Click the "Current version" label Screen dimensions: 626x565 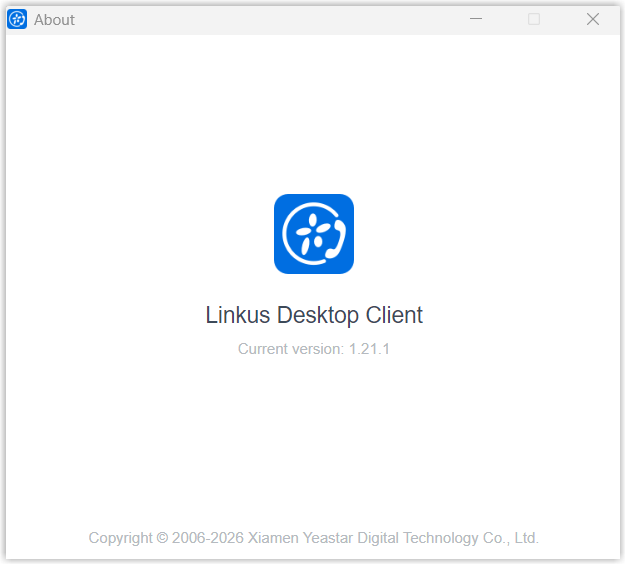[290, 349]
